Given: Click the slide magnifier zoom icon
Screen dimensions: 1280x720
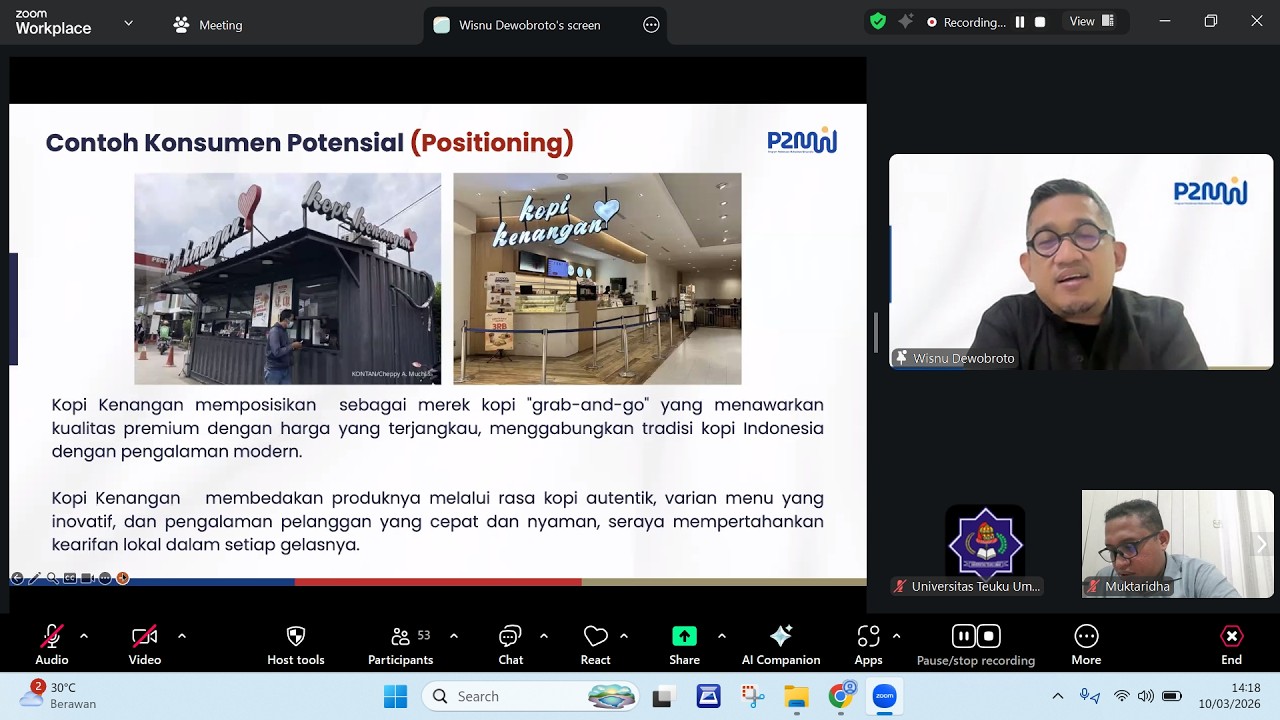Looking at the screenshot, I should pos(52,578).
